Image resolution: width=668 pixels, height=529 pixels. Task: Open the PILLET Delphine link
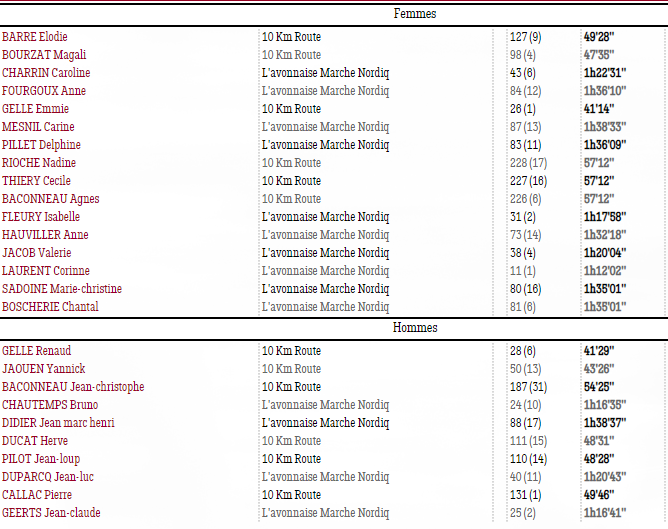[x=41, y=145]
